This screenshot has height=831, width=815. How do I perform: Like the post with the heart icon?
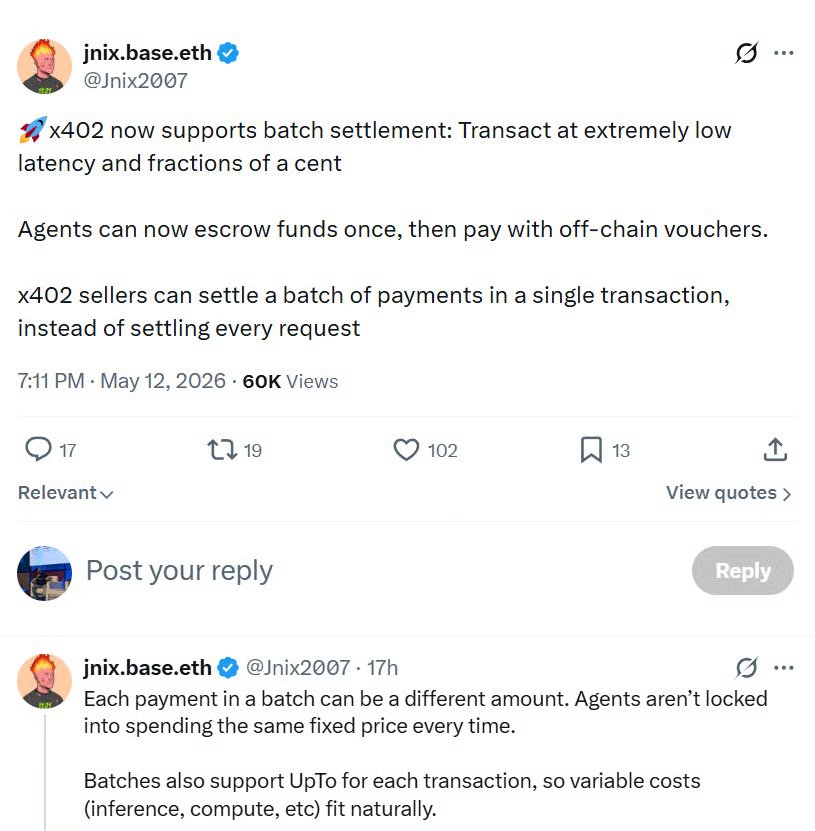406,449
